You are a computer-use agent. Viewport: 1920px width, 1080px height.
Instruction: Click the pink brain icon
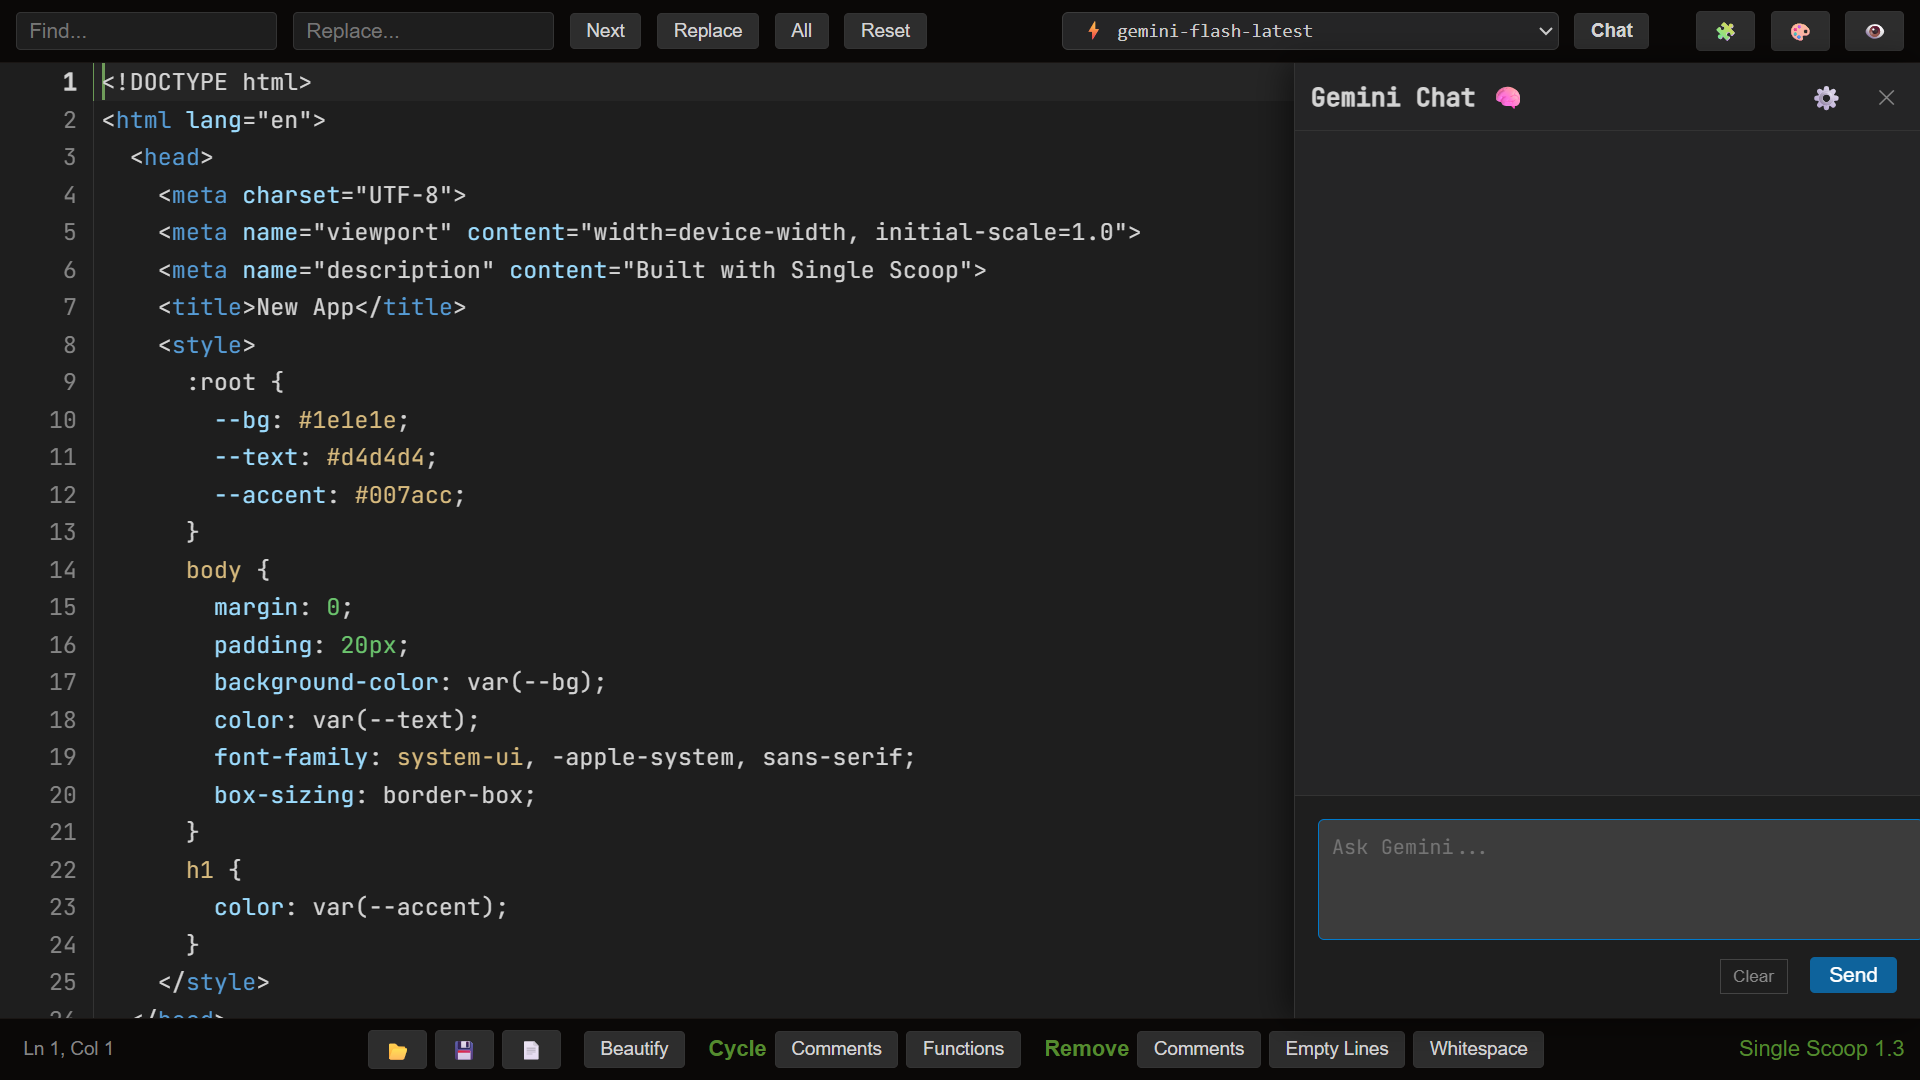[1508, 97]
